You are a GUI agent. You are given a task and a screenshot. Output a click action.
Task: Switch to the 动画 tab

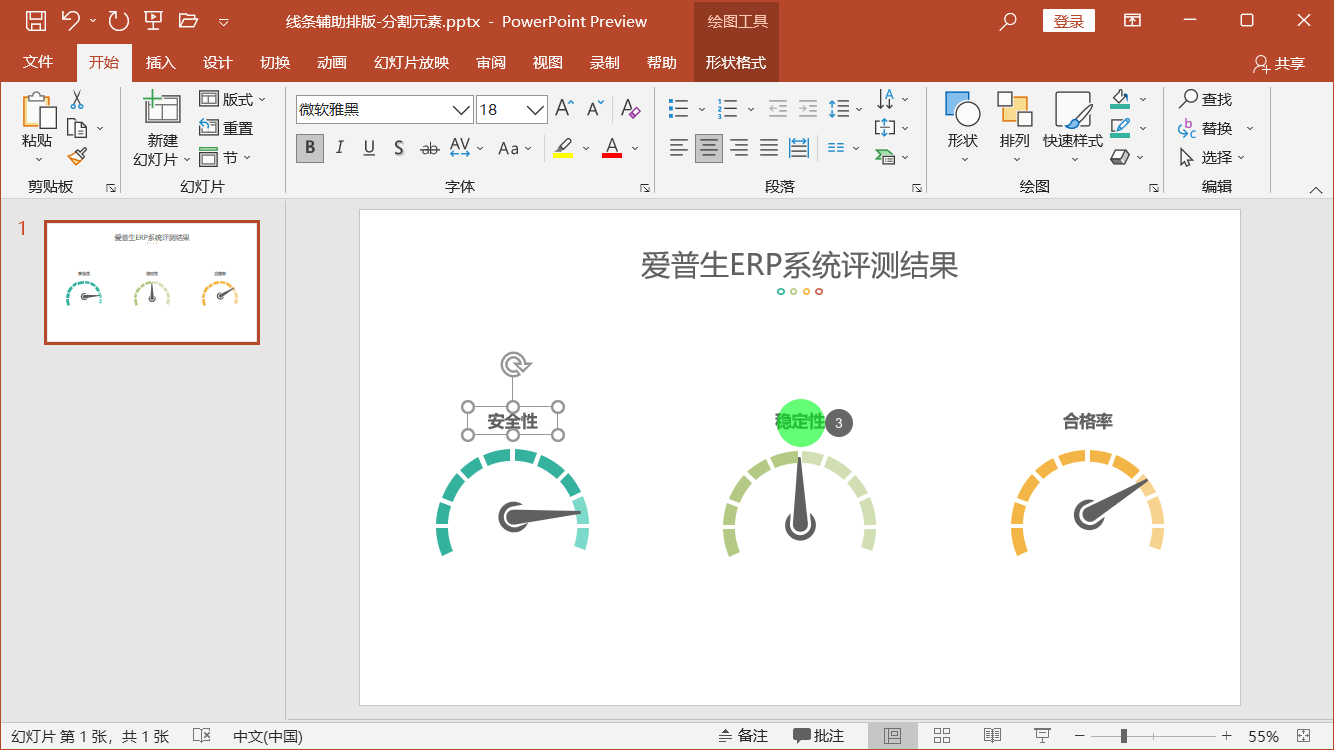pos(331,62)
